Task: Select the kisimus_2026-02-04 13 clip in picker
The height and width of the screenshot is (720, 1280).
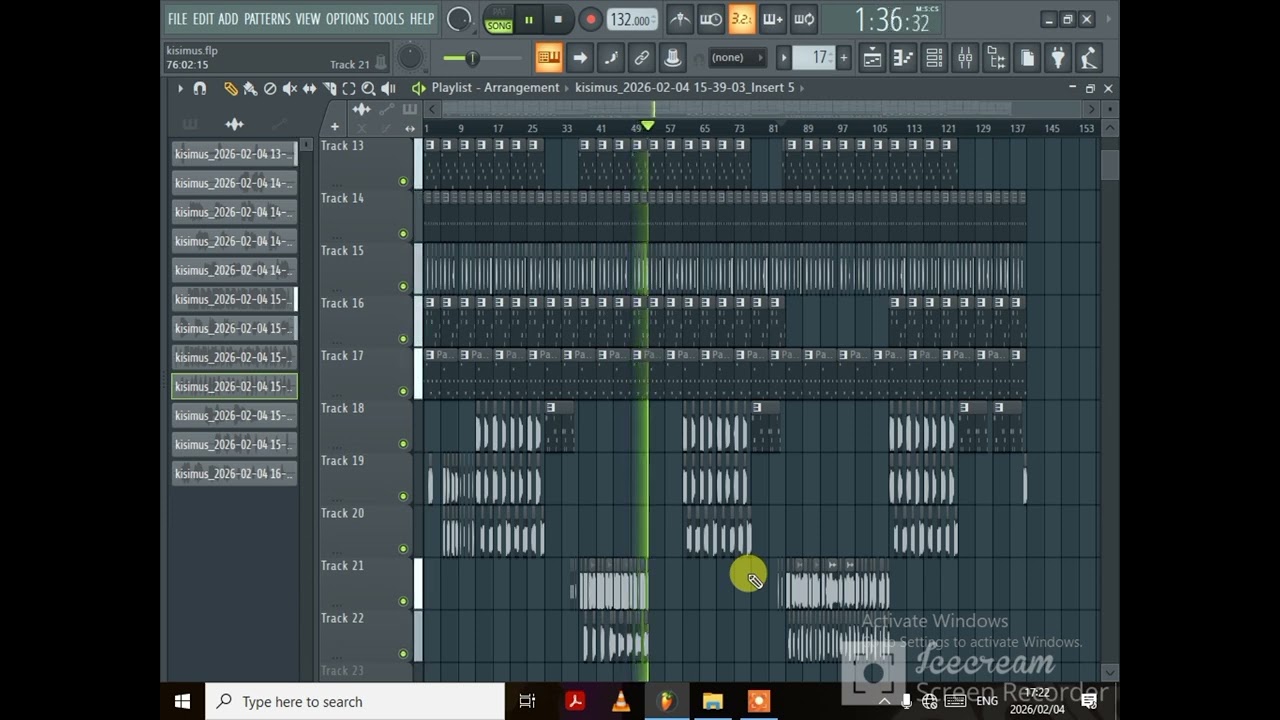Action: [x=234, y=153]
